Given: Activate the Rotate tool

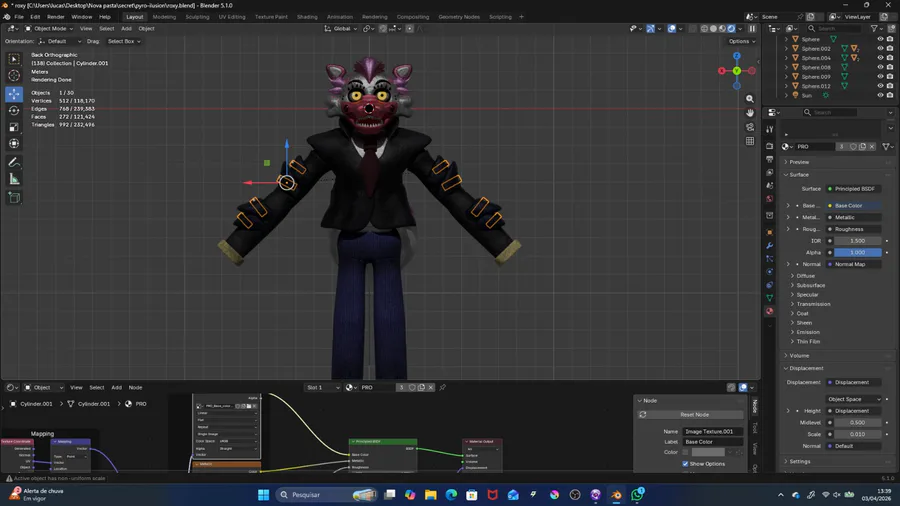Looking at the screenshot, I should 14,110.
